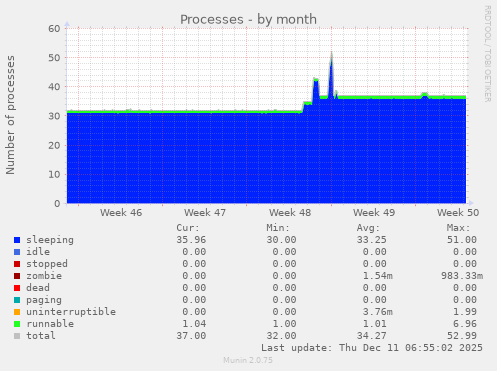Image resolution: width=497 pixels, height=371 pixels.
Task: Click zombie average value 1.54m
Action: (x=378, y=276)
